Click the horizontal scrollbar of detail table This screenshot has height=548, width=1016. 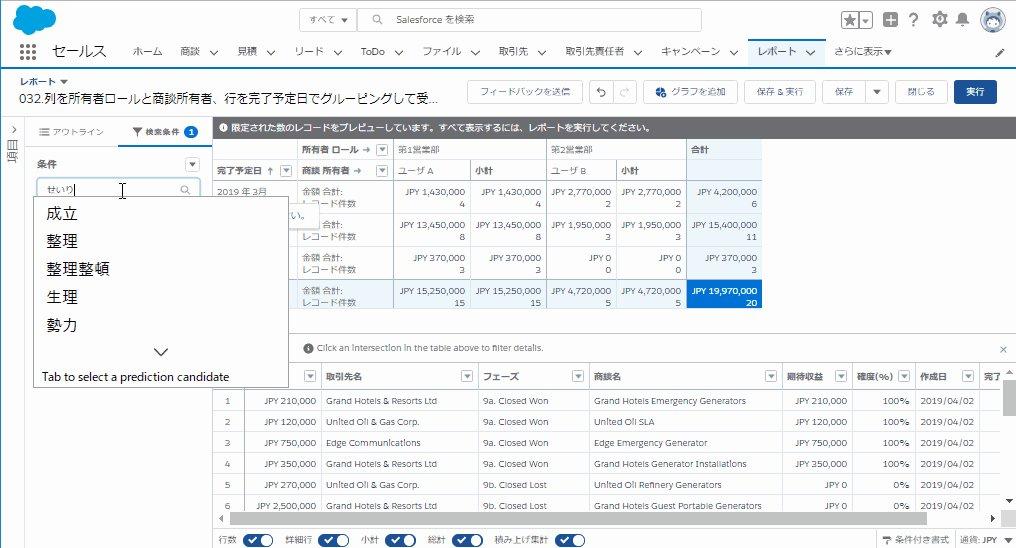(x=578, y=519)
